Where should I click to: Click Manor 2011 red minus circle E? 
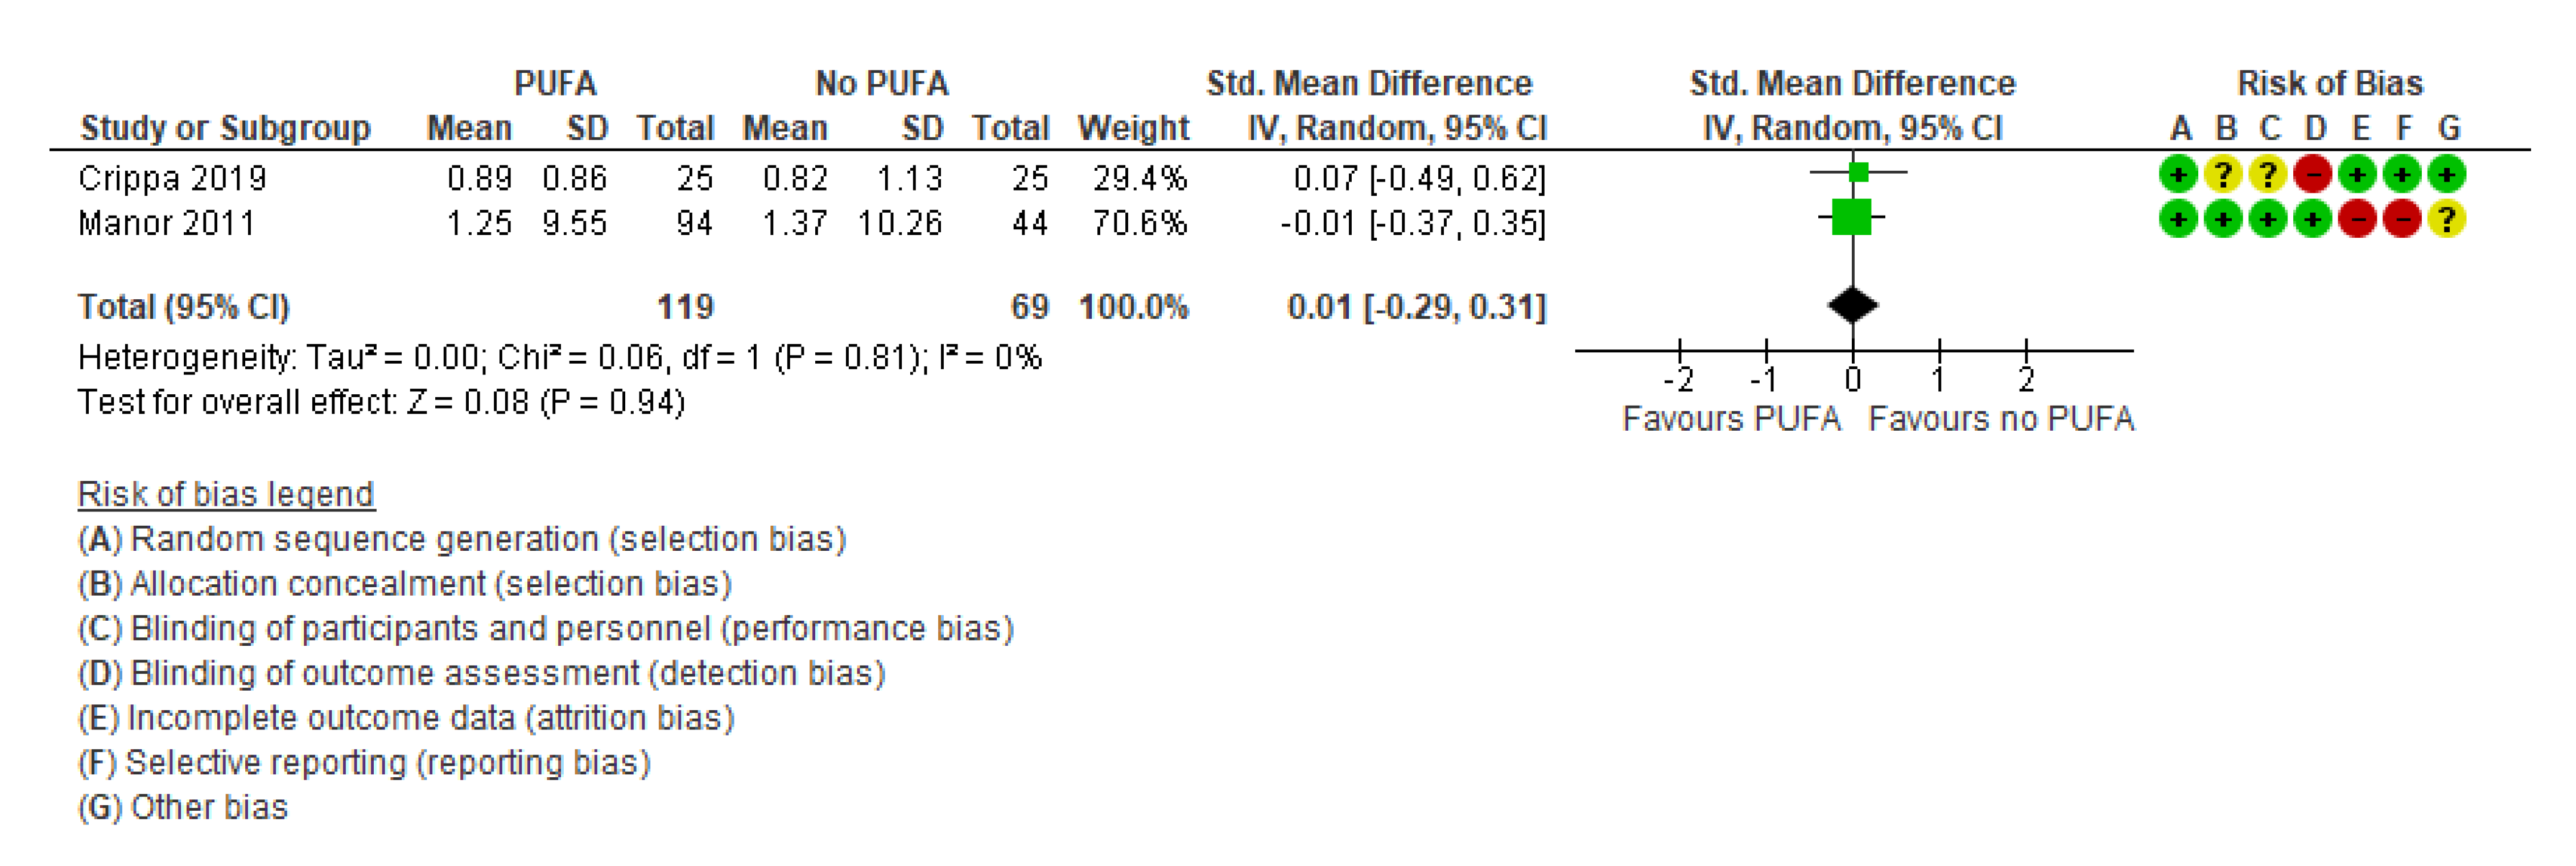point(2357,219)
